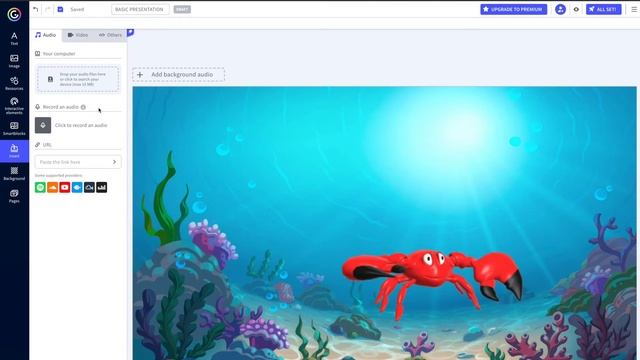This screenshot has height=360, width=640.
Task: Click Add background audio button
Action: 178,75
